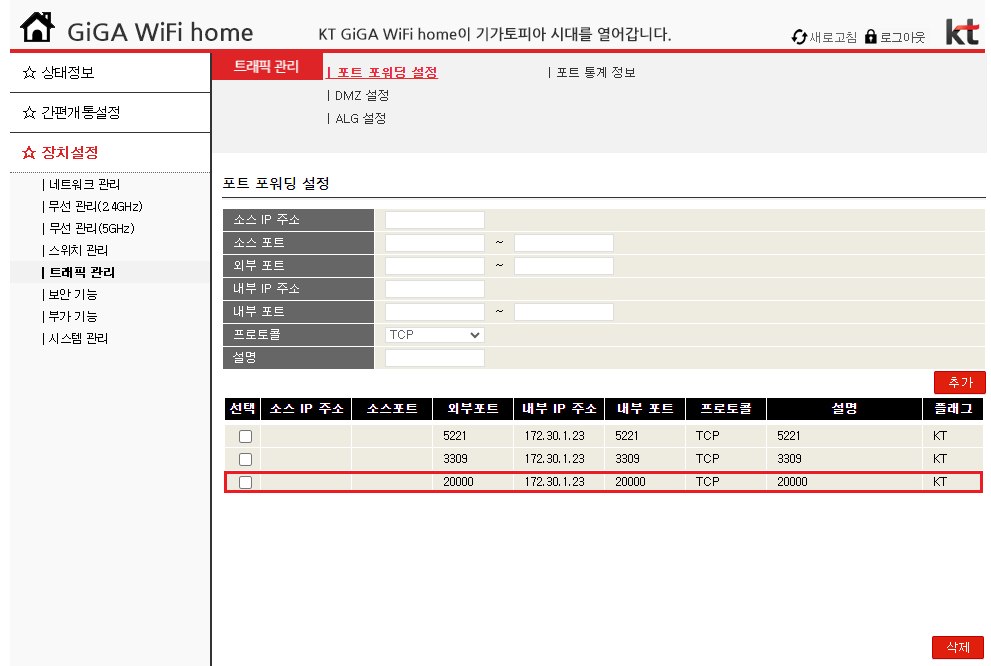Click the star icon beside 상태정보
Screen dimensions: 991x666
(x=29, y=73)
